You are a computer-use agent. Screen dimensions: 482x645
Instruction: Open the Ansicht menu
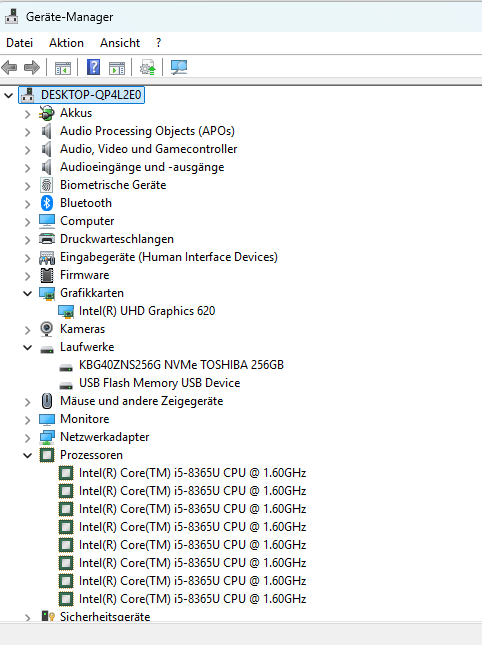(x=120, y=43)
